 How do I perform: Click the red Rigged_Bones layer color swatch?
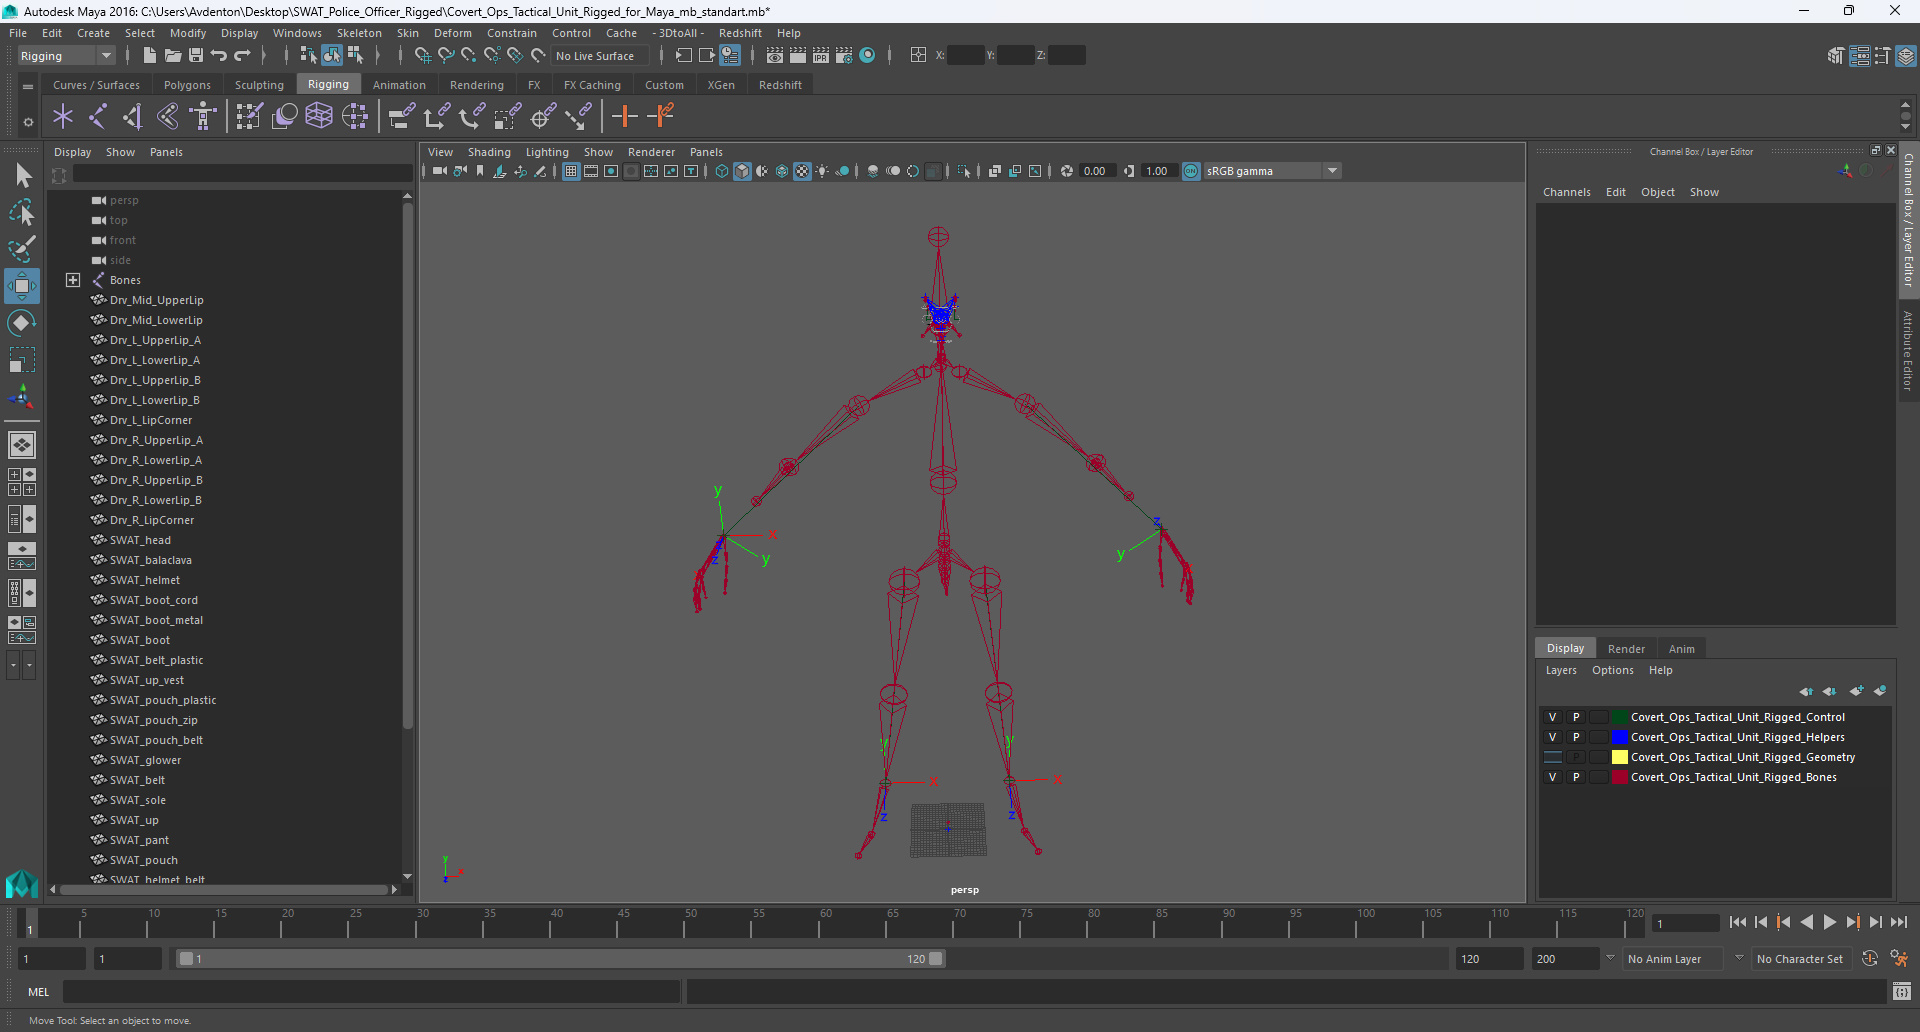(x=1619, y=777)
